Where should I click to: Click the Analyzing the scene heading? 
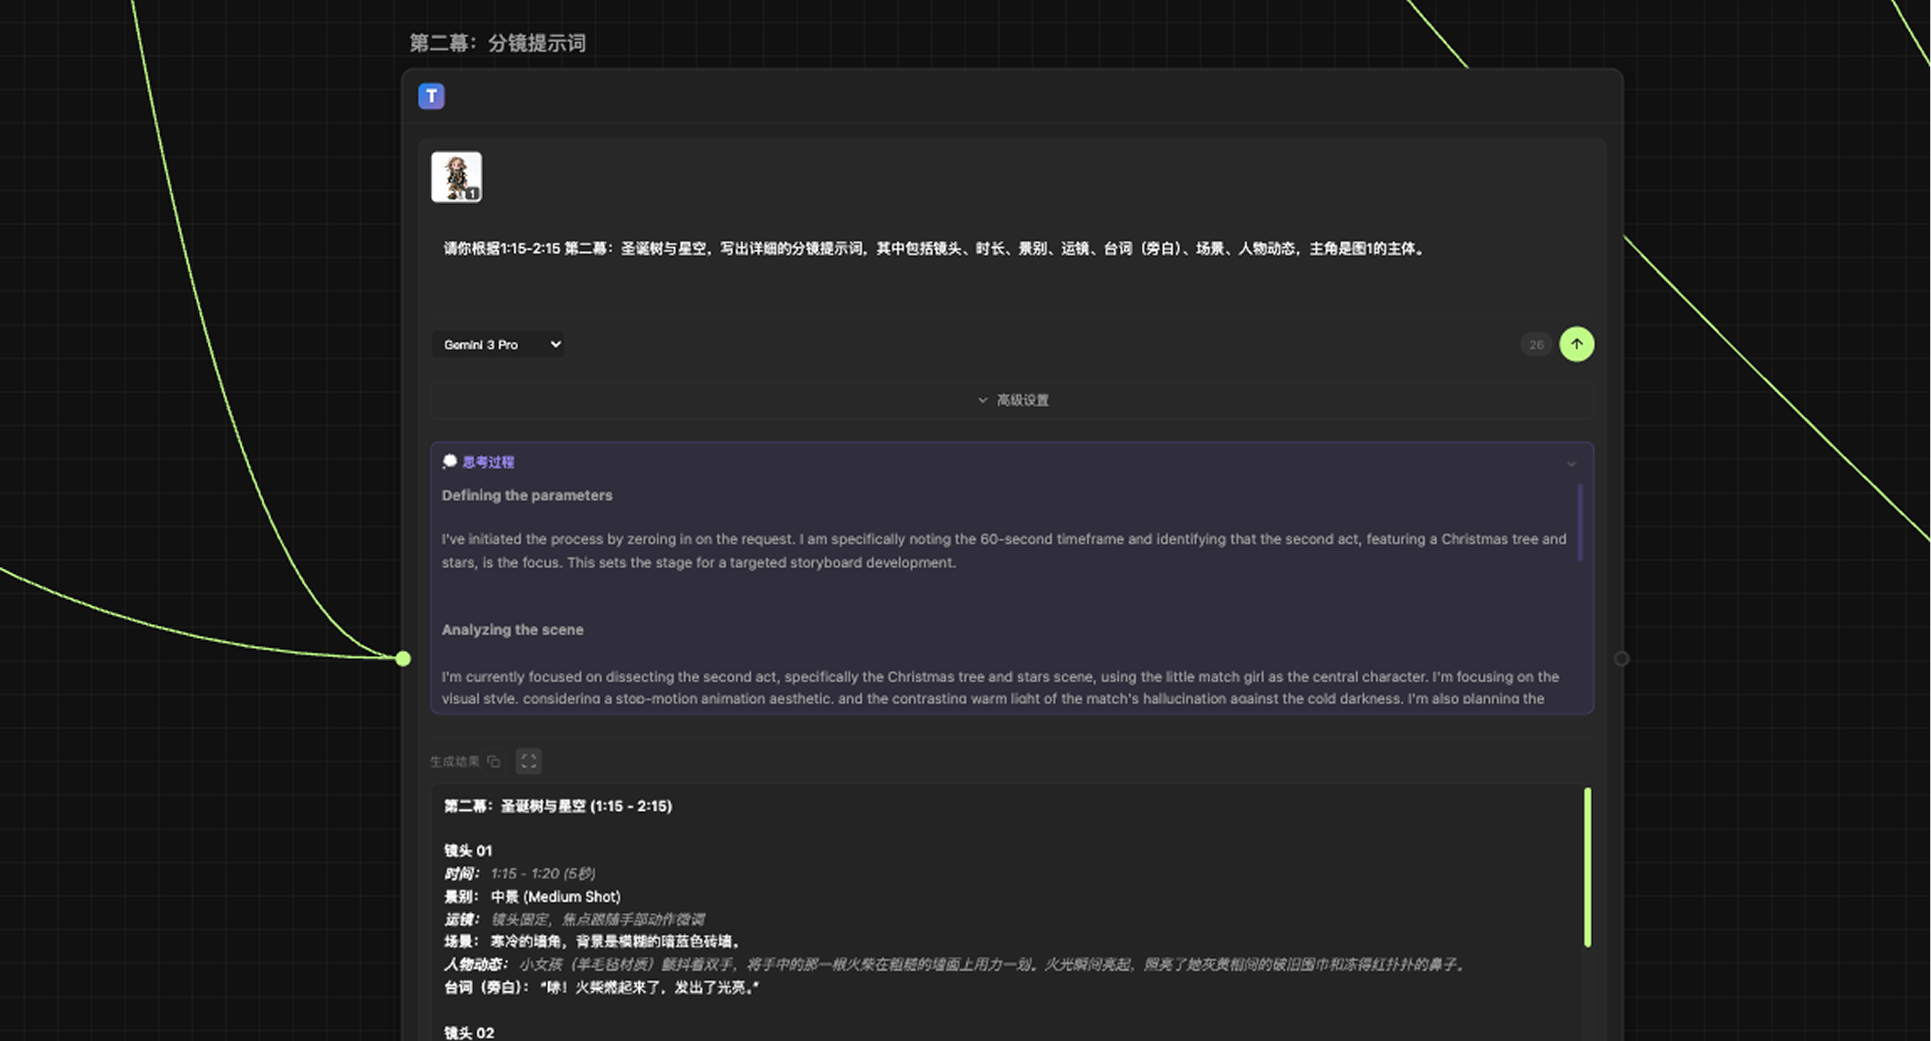512,630
